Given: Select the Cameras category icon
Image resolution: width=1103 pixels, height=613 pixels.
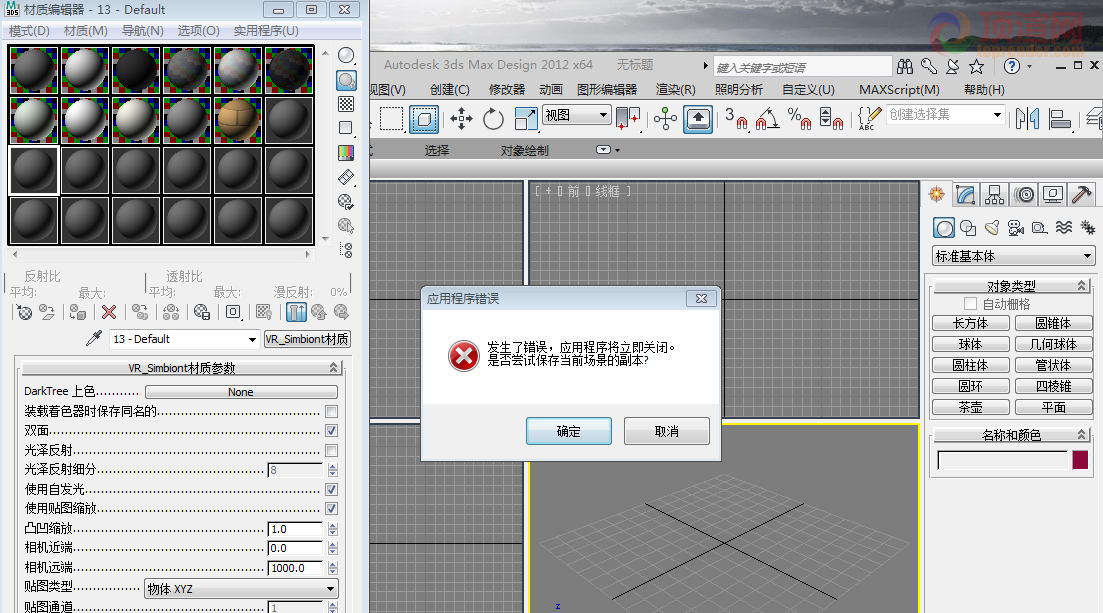Looking at the screenshot, I should pyautogui.click(x=1016, y=228).
